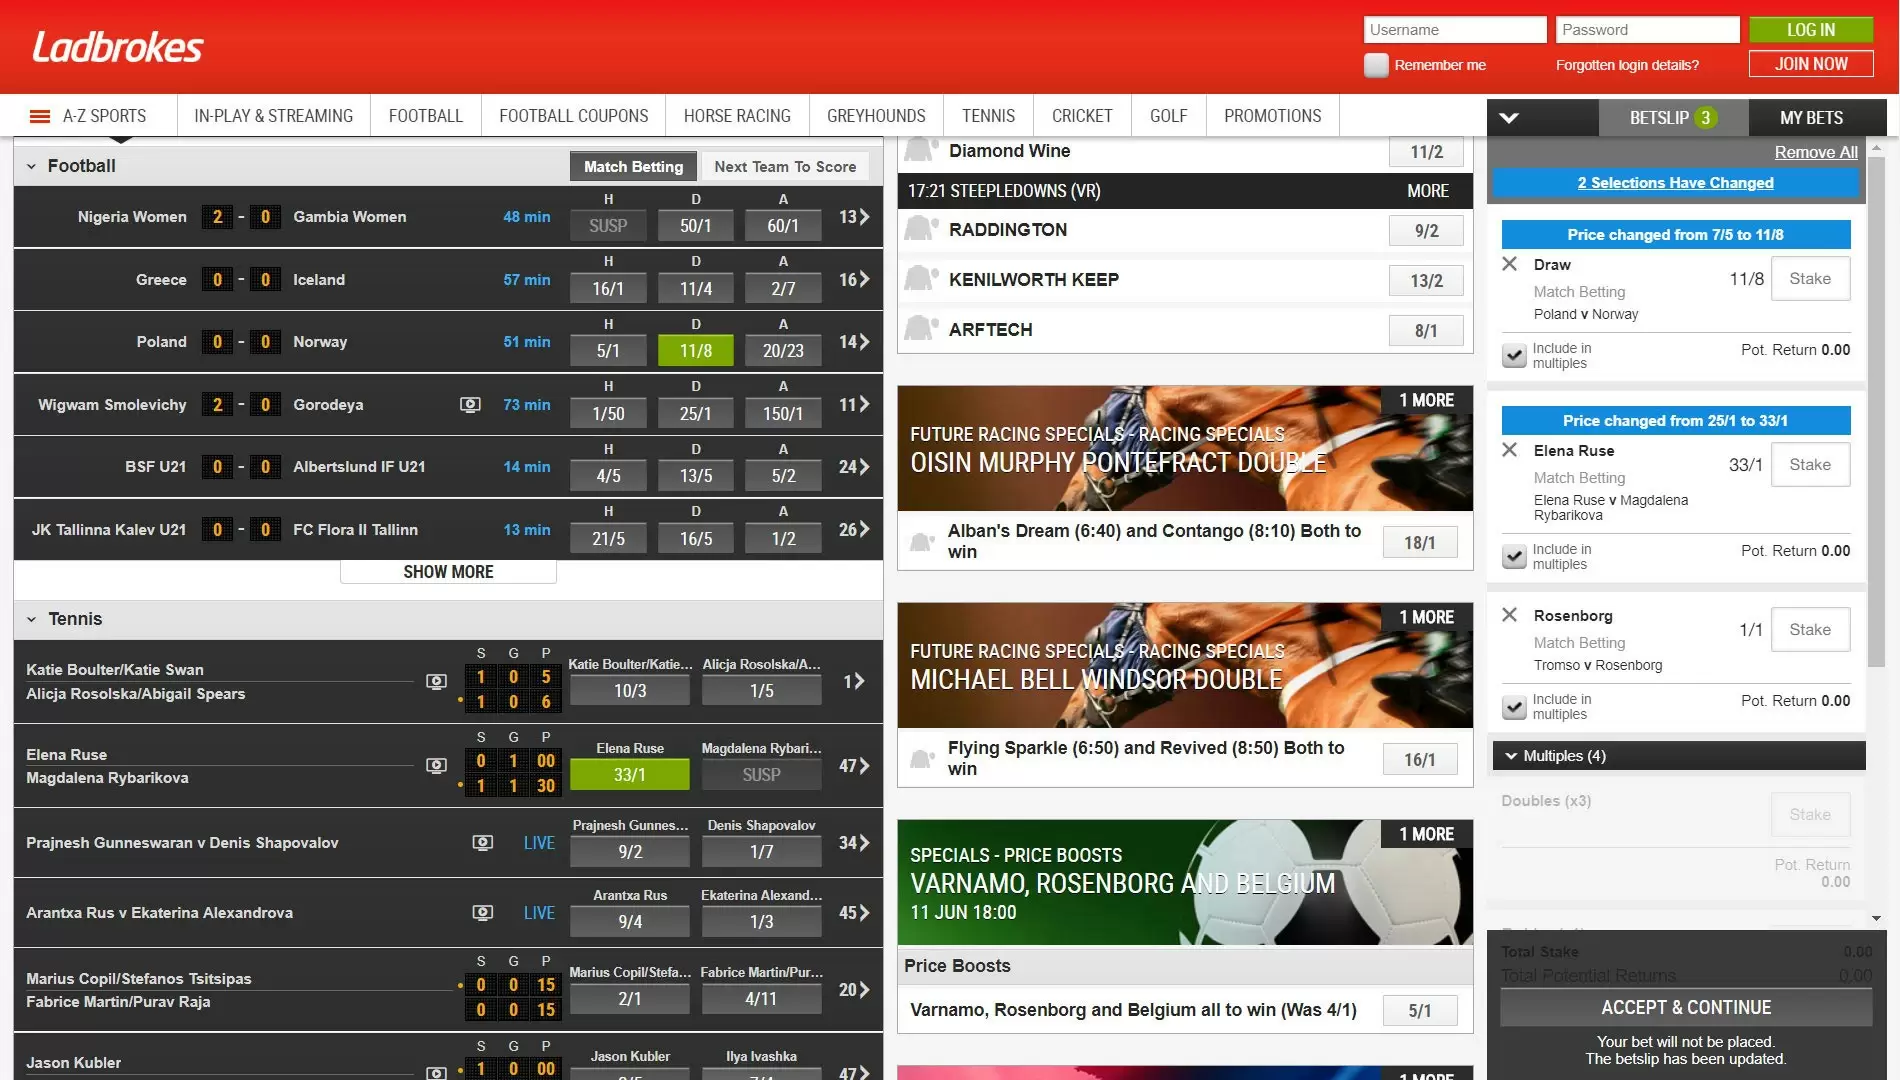Image resolution: width=1900 pixels, height=1080 pixels.
Task: Click jockey silks icon for Diamond Wine
Action: click(x=921, y=150)
